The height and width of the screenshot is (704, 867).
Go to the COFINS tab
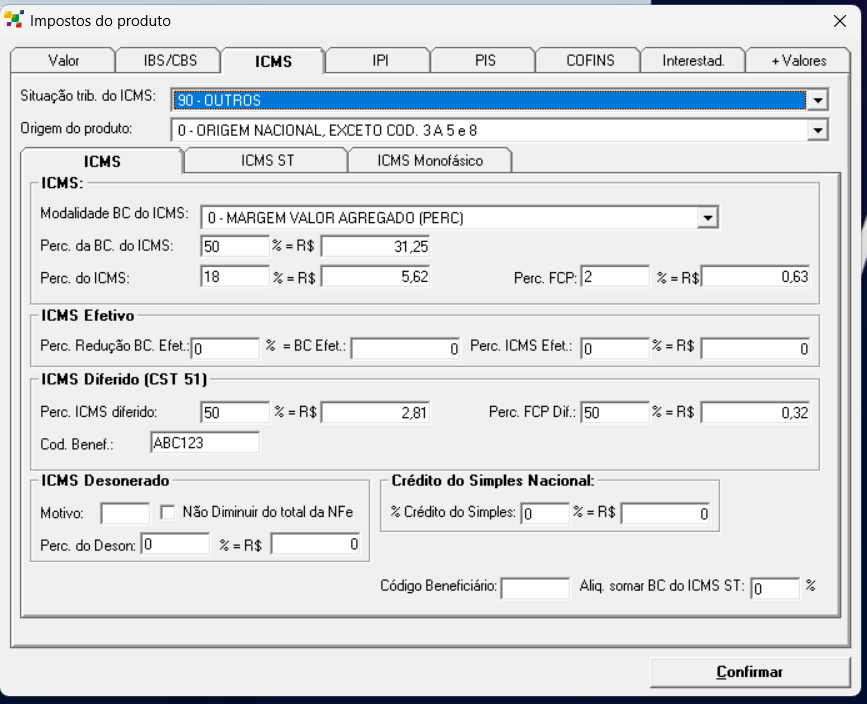pyautogui.click(x=589, y=61)
